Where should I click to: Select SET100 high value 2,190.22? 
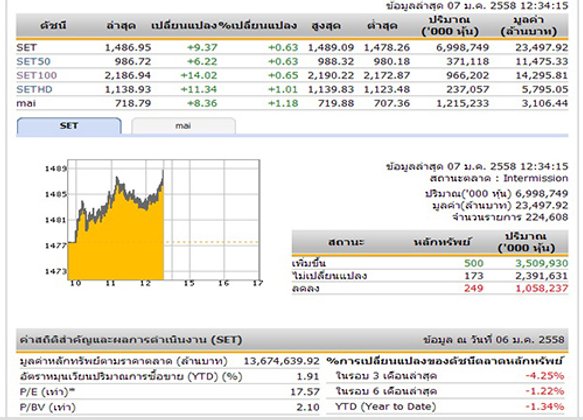click(x=331, y=75)
